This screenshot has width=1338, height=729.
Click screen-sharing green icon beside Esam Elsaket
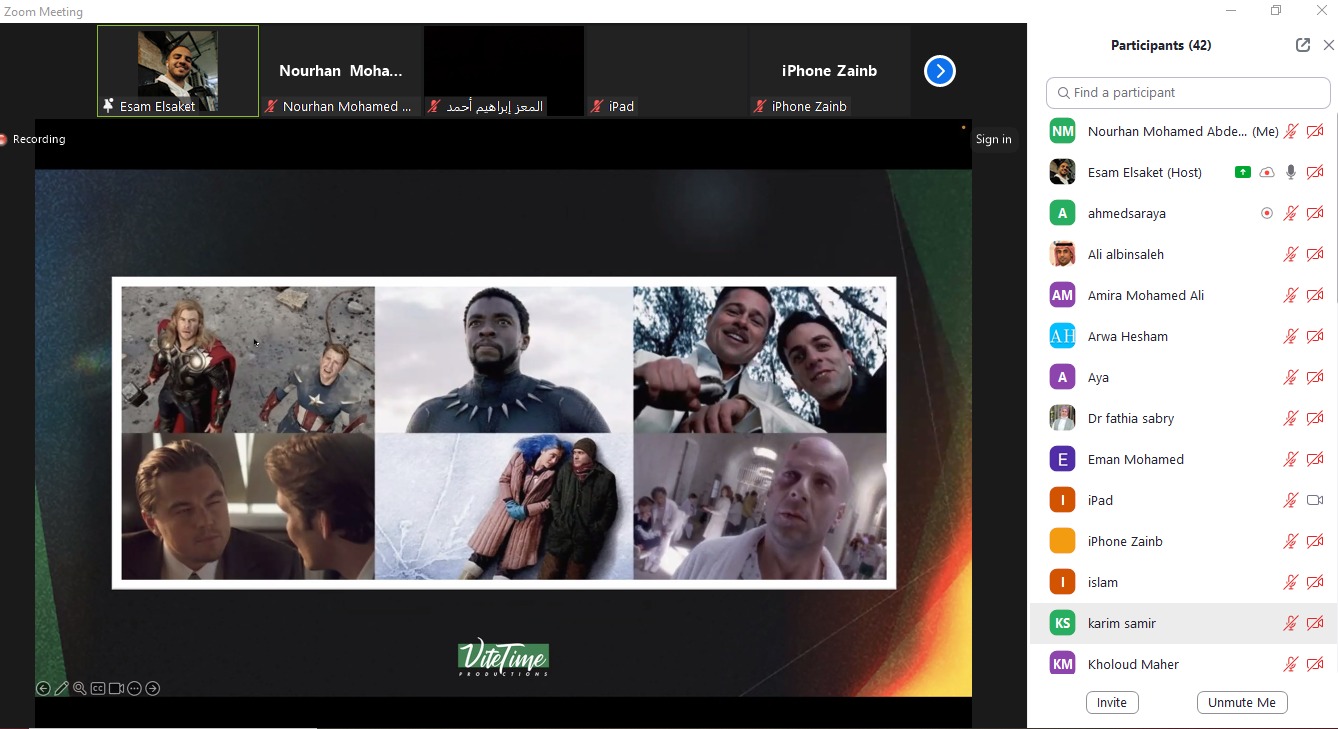coord(1243,172)
